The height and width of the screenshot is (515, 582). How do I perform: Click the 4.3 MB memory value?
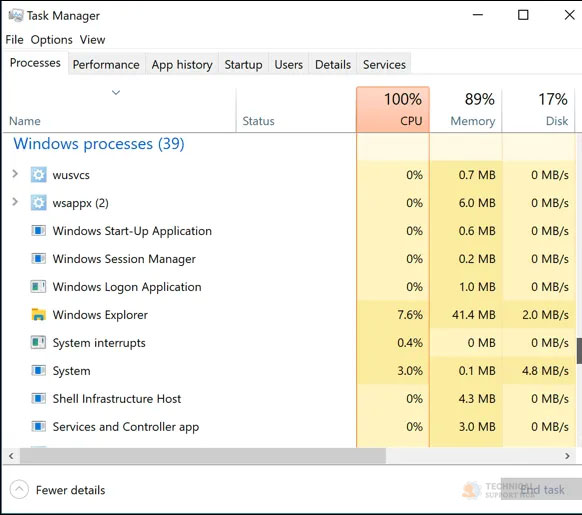coord(477,398)
